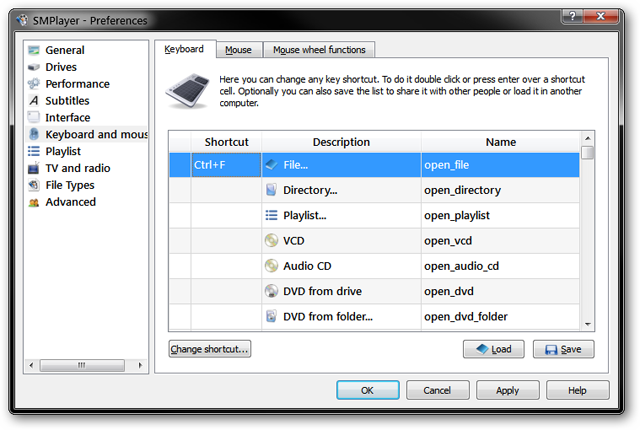Select the open_playlist name cell
Viewport: 640px width, 430px height.
point(500,215)
